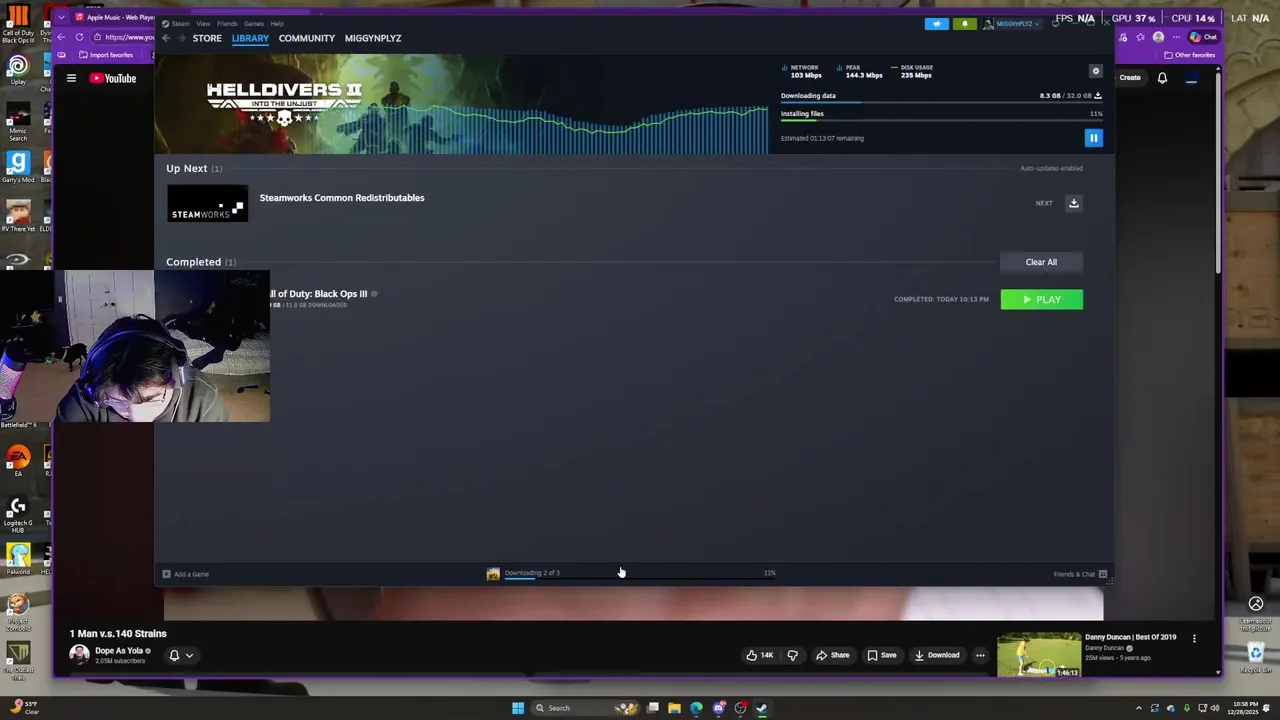Expand MIGGYNPLYZ account dropdown
1280x720 pixels.
(1012, 23)
